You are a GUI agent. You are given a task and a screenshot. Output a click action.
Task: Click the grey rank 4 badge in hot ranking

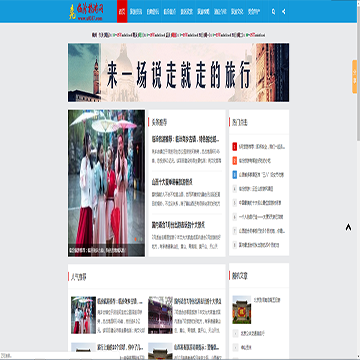point(235,189)
